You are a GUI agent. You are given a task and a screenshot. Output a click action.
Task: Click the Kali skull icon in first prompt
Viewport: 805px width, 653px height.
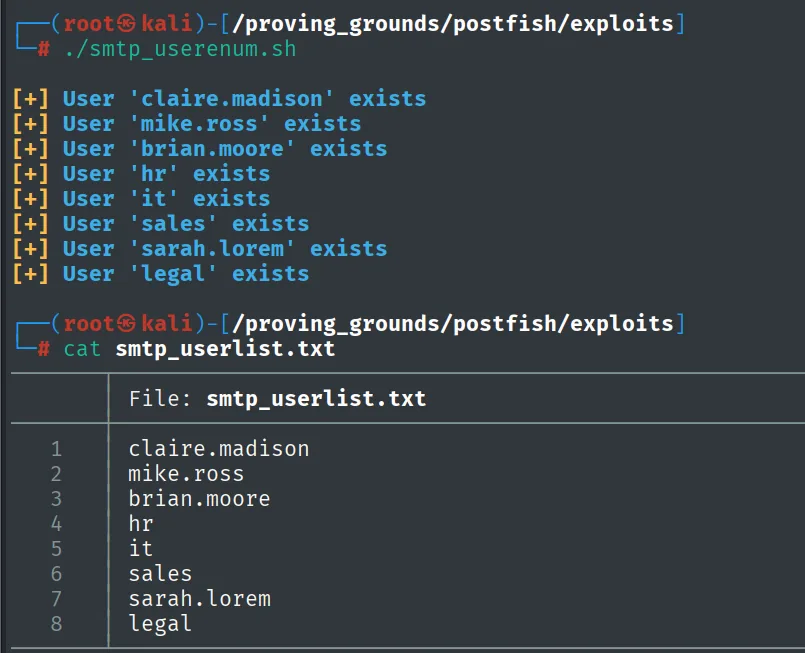click(x=126, y=24)
